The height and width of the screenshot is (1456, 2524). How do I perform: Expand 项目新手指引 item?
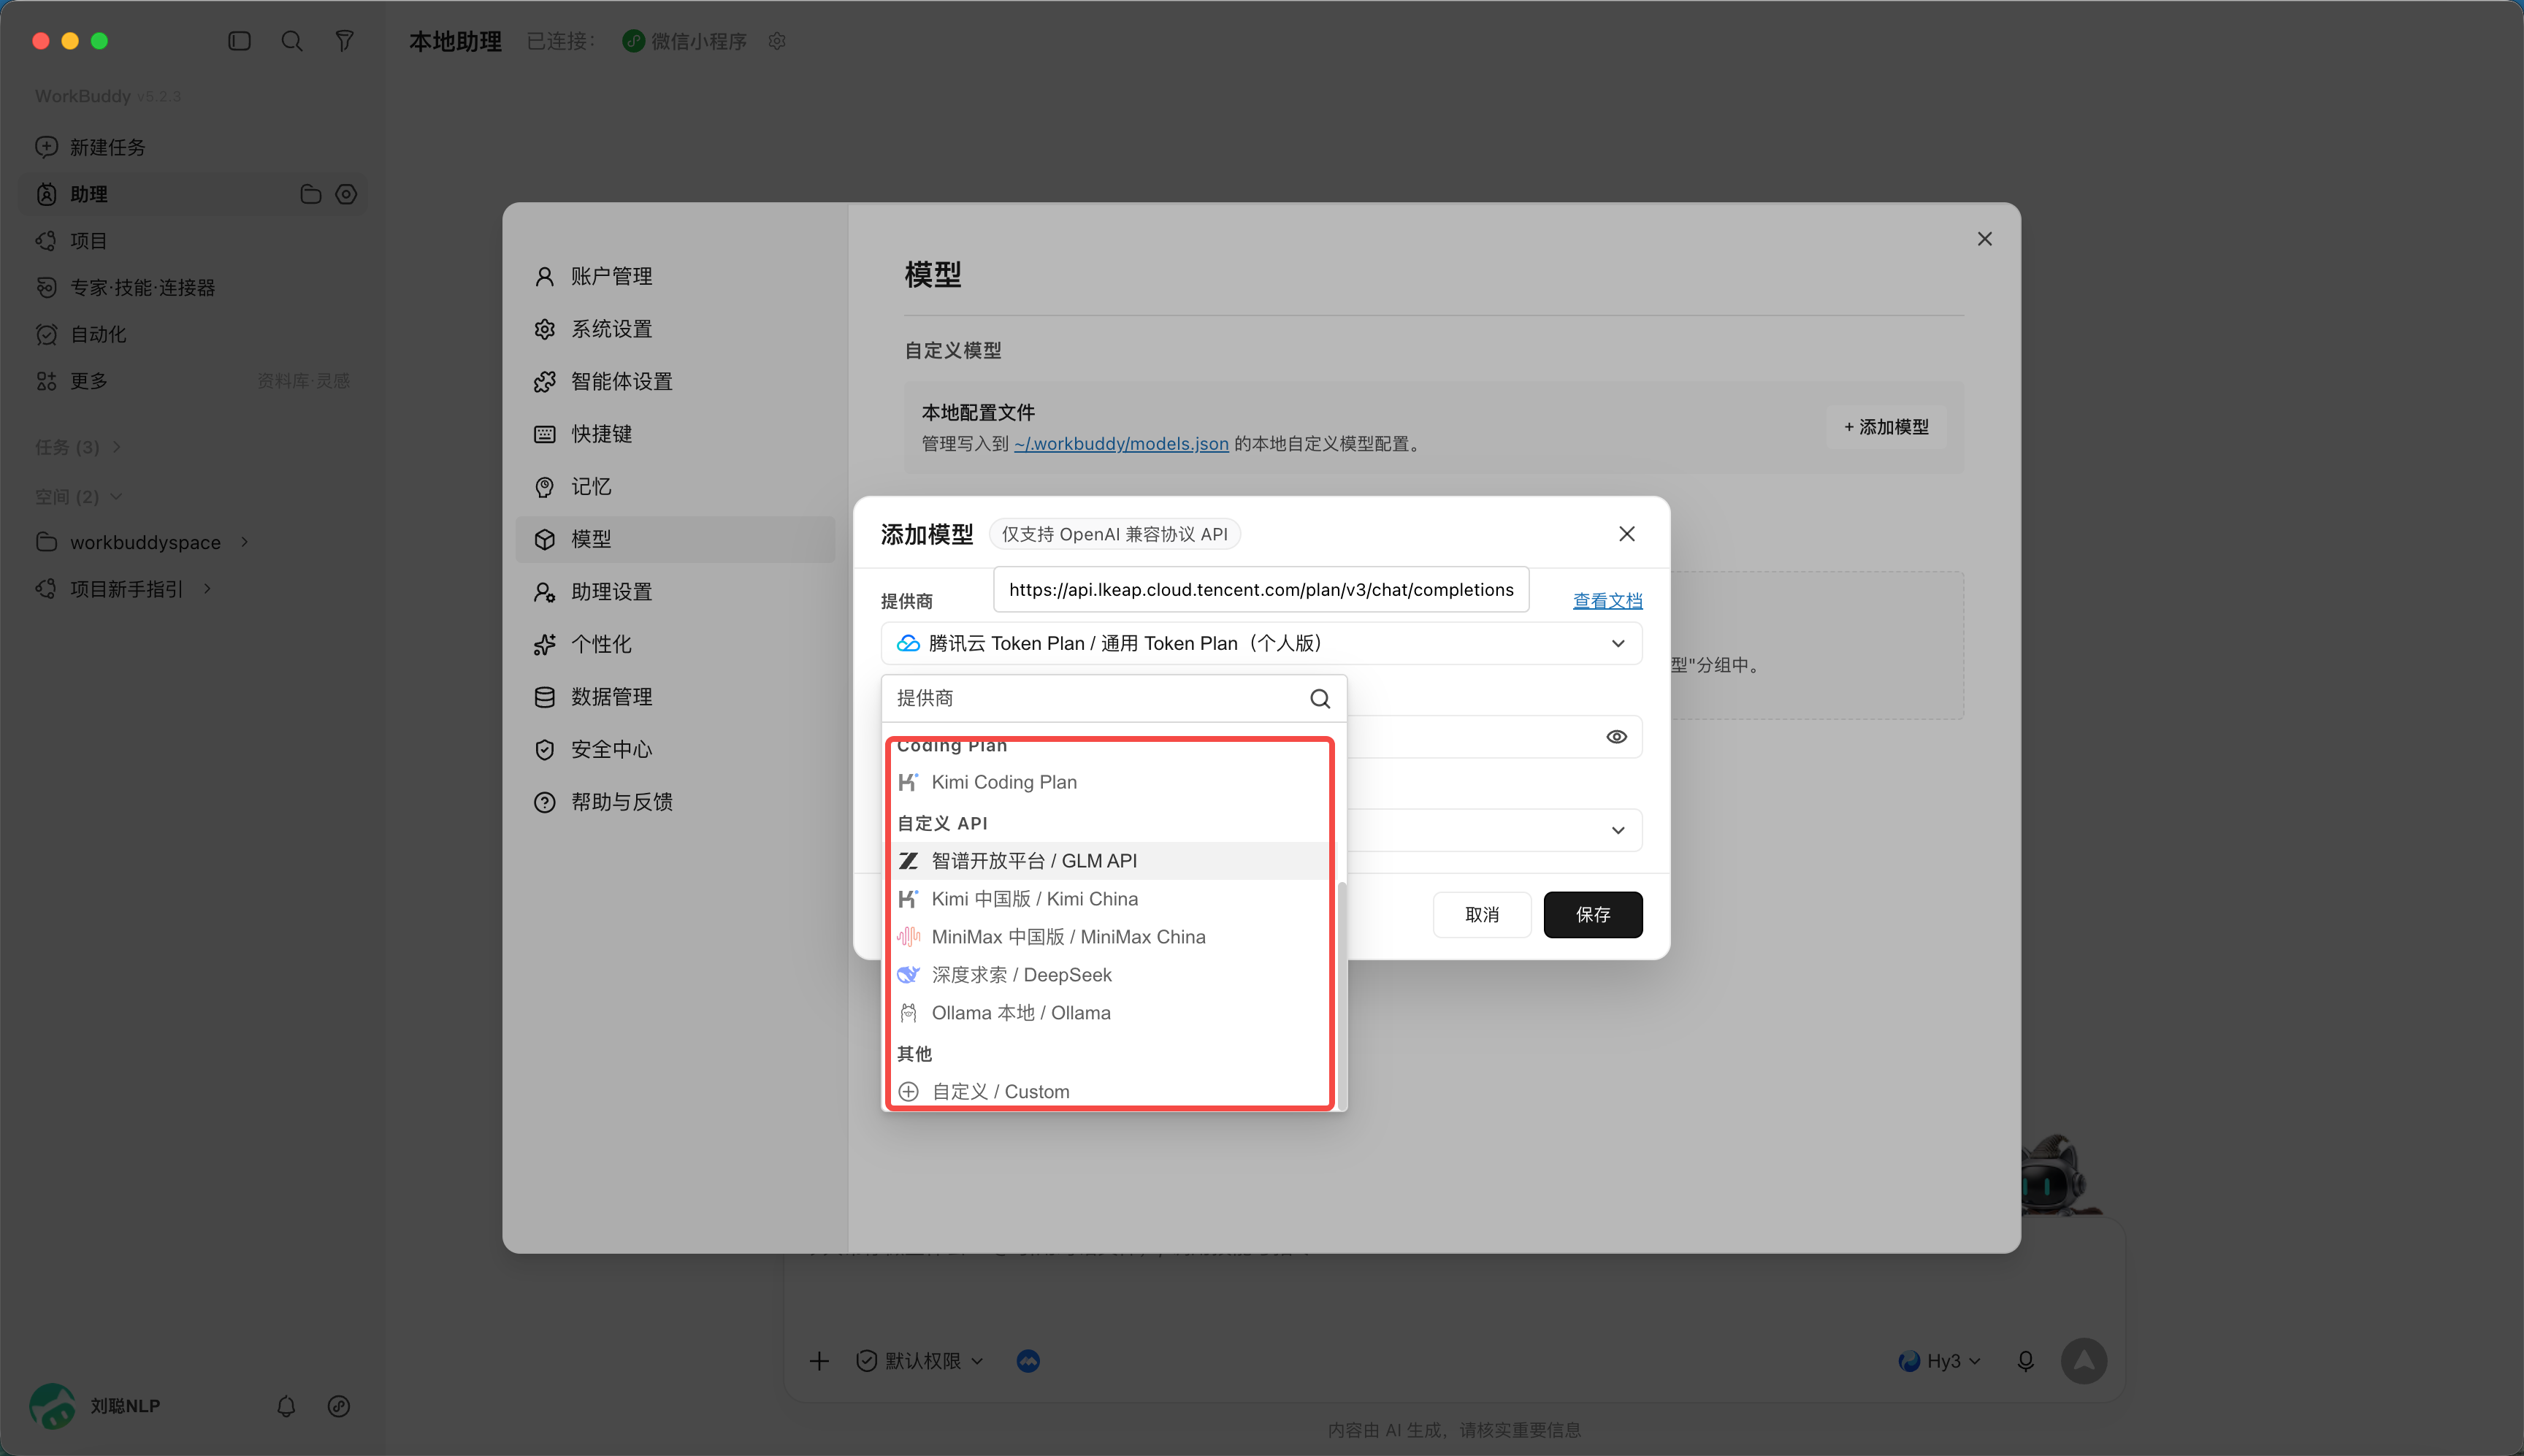coord(207,589)
